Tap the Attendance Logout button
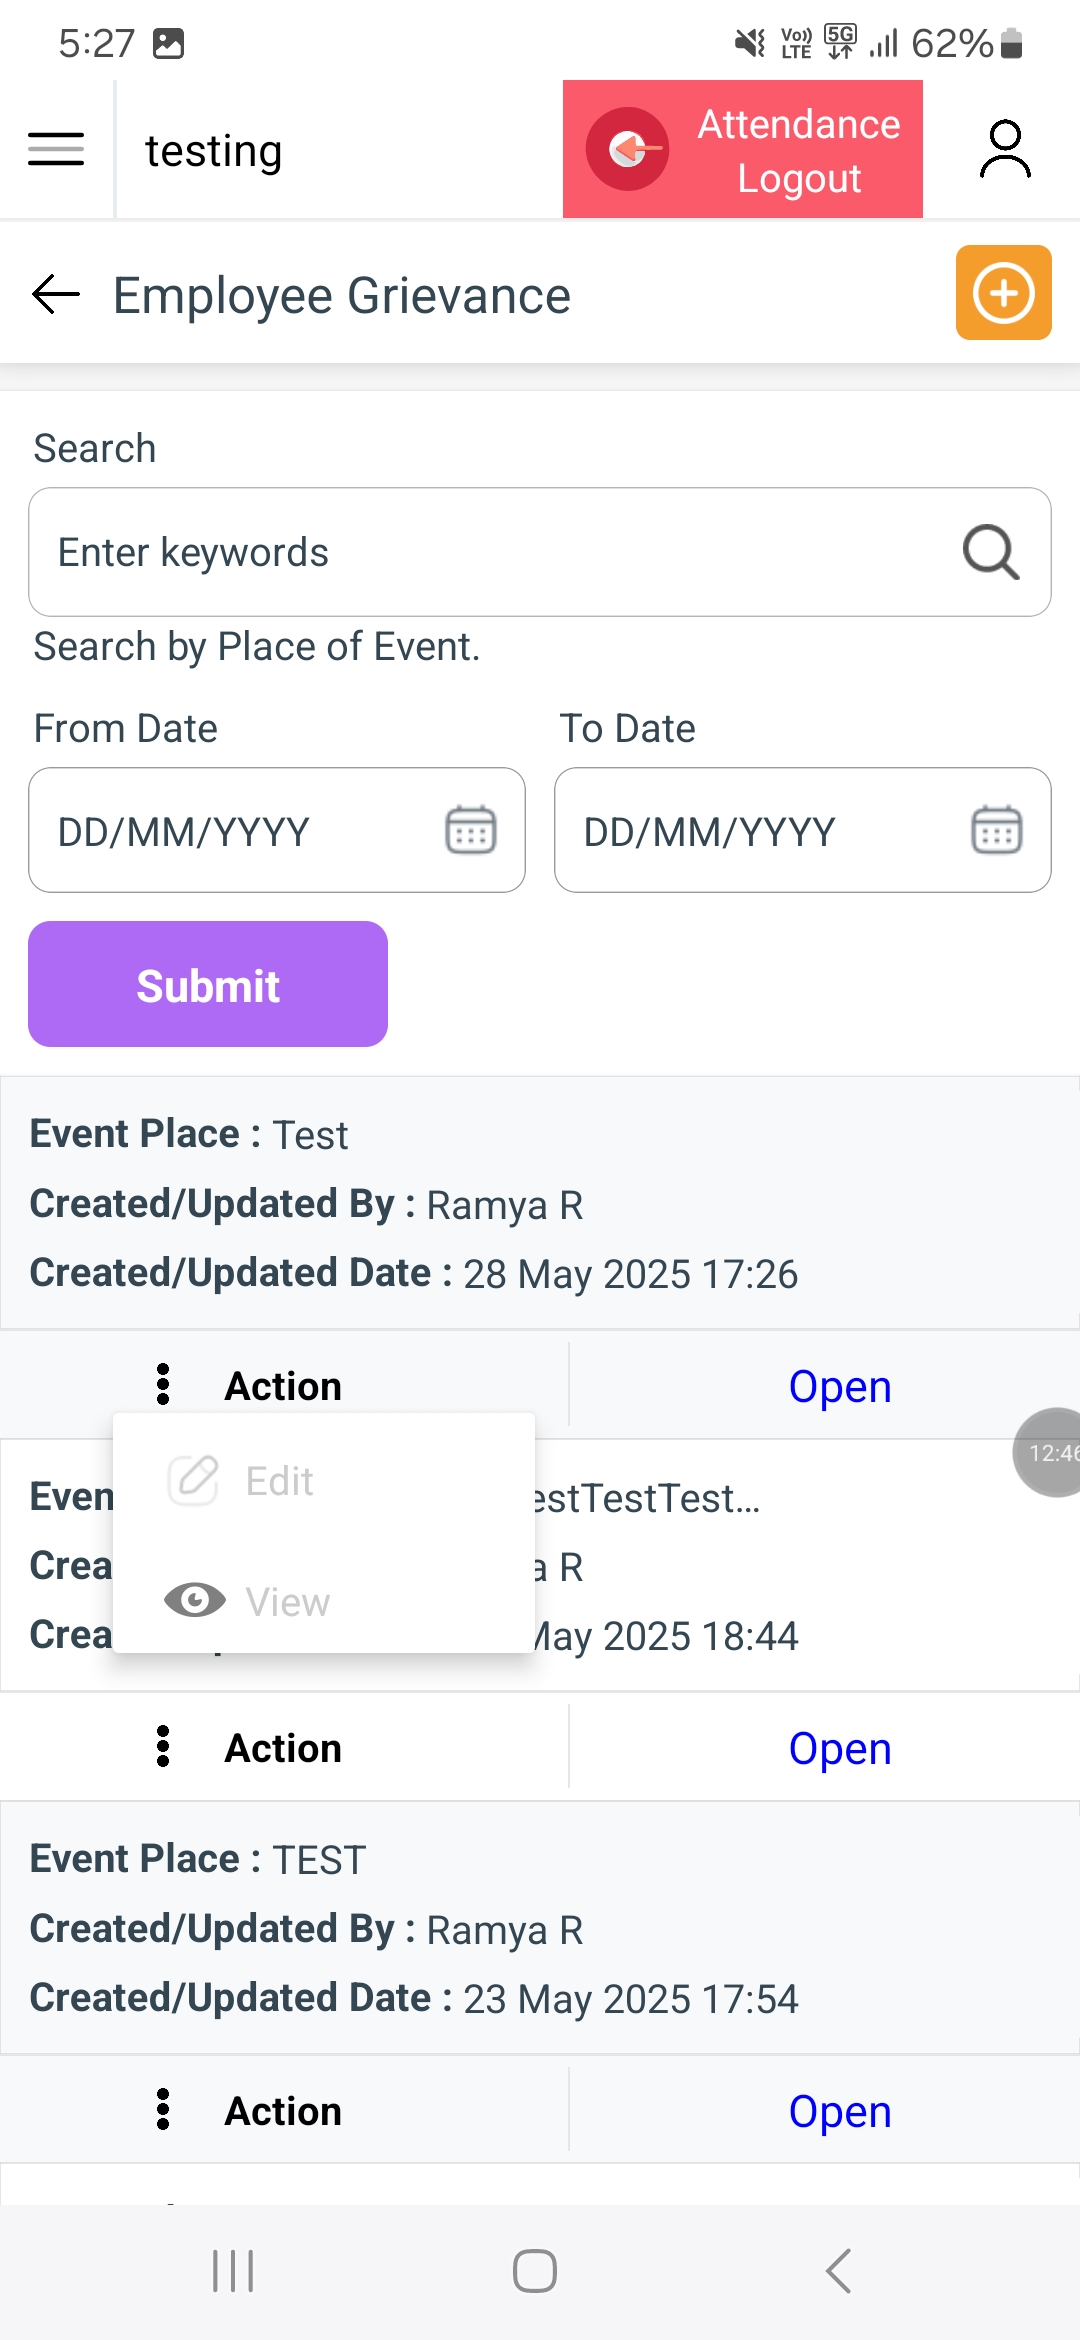1080x2340 pixels. 742,150
